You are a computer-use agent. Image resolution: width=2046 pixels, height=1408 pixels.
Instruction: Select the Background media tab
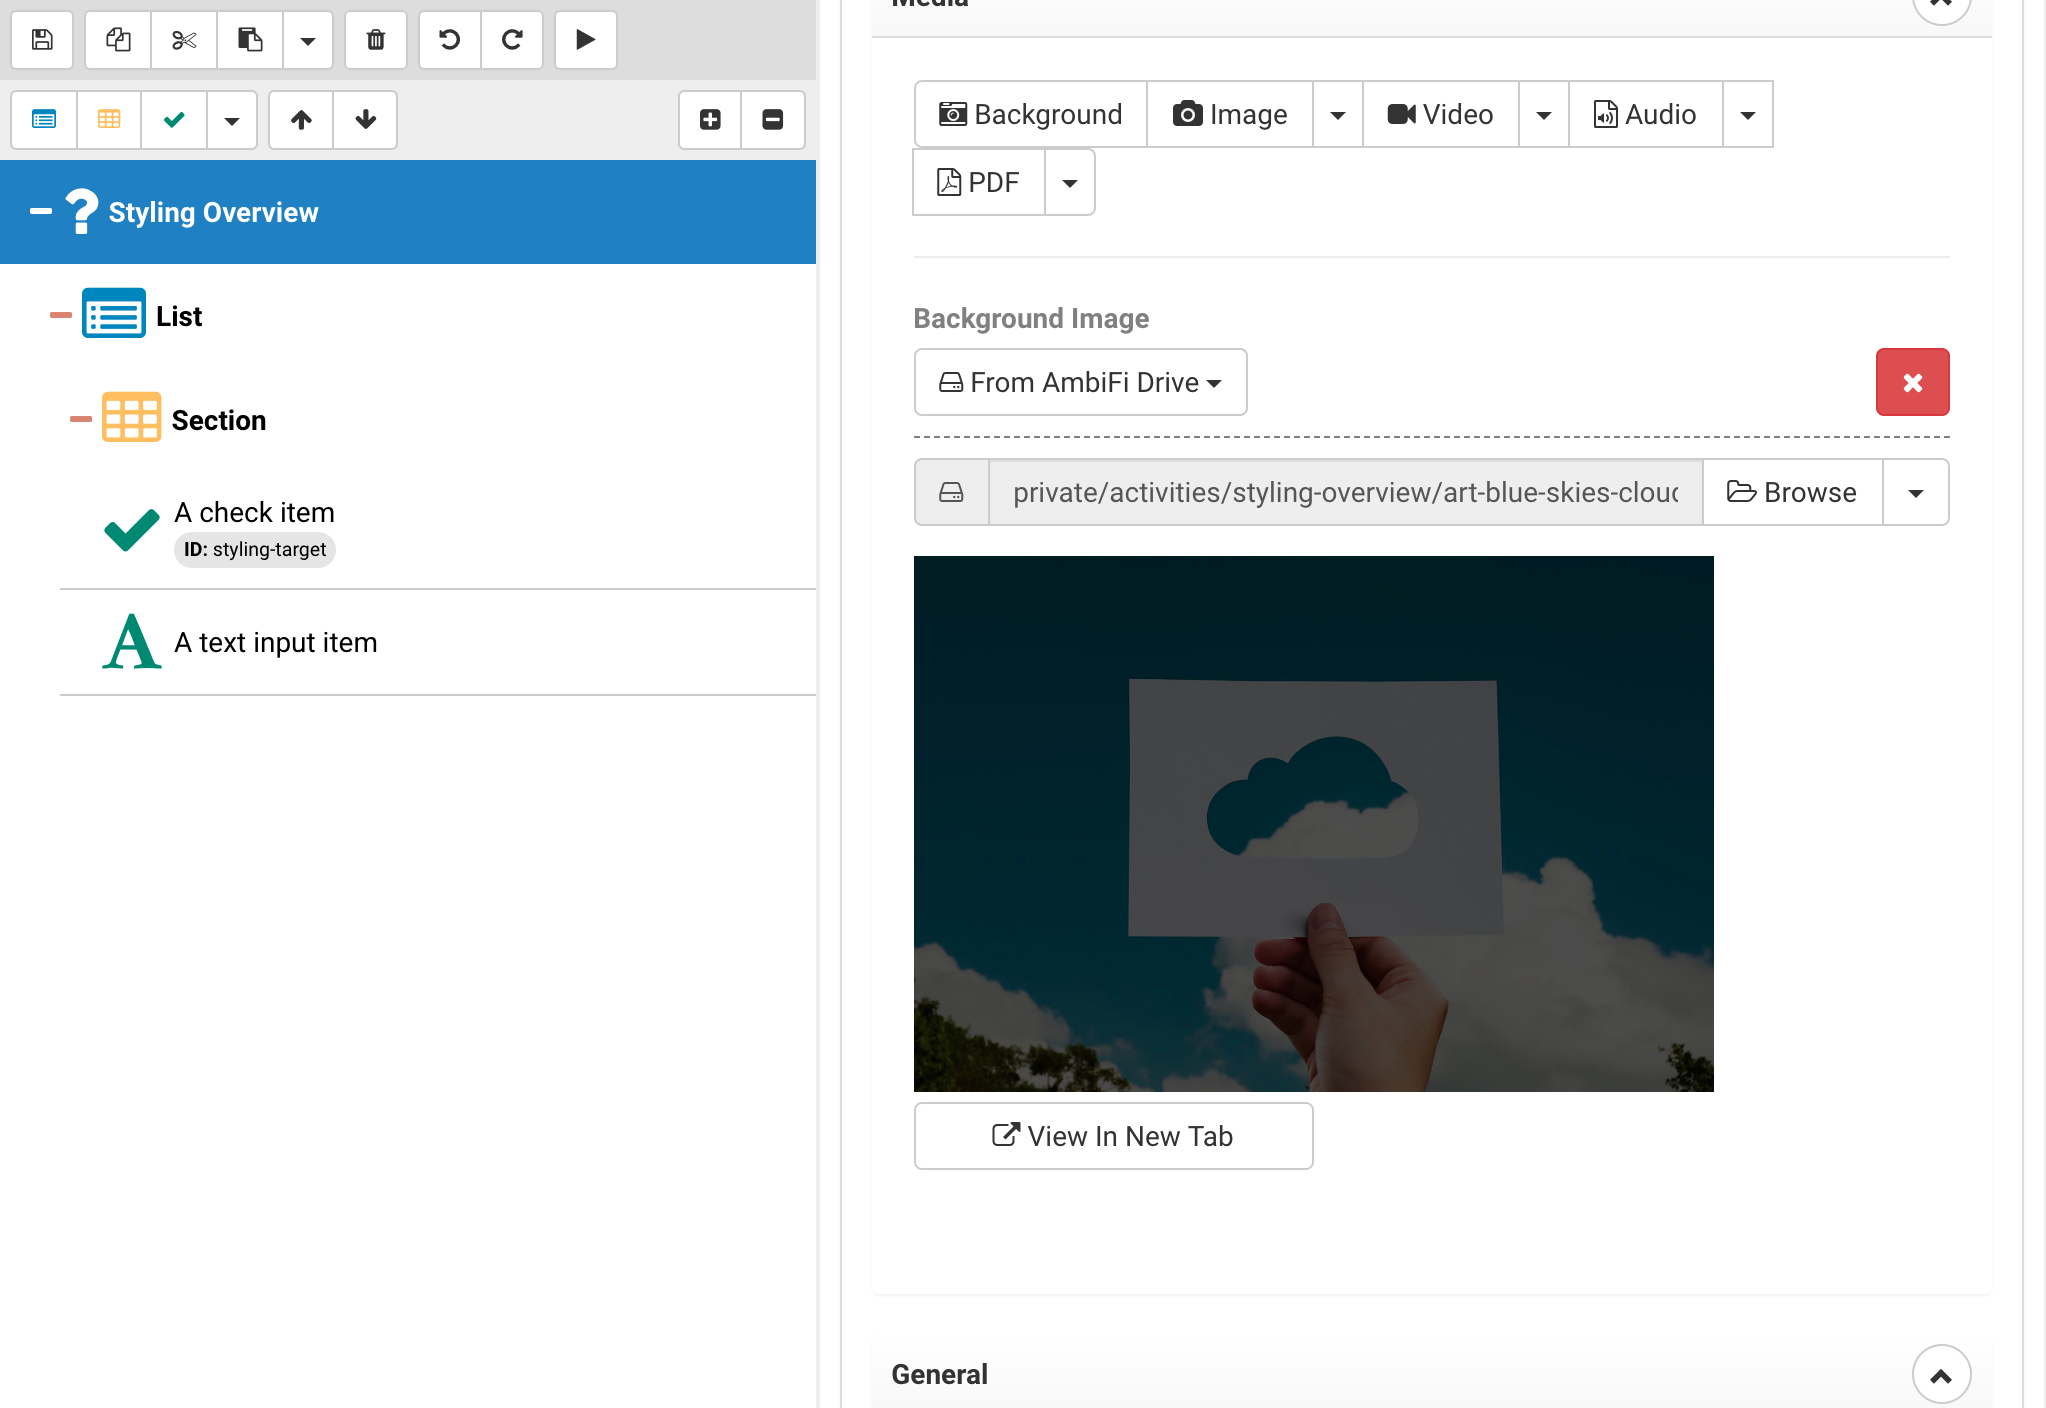1031,115
